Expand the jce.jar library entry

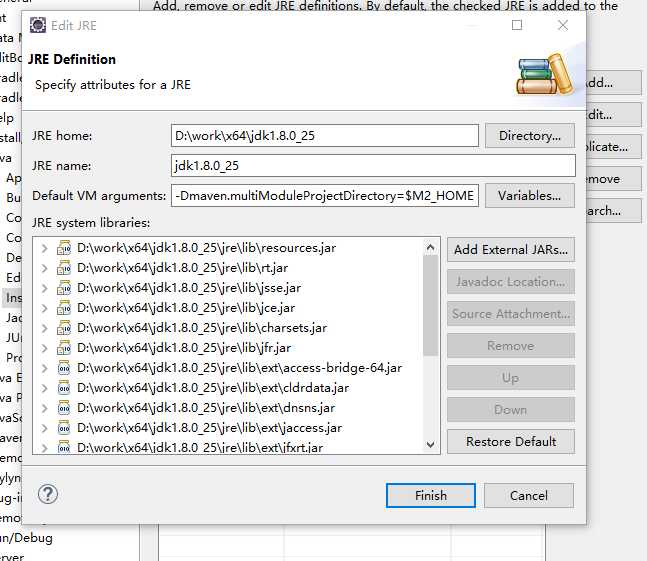pyautogui.click(x=45, y=308)
